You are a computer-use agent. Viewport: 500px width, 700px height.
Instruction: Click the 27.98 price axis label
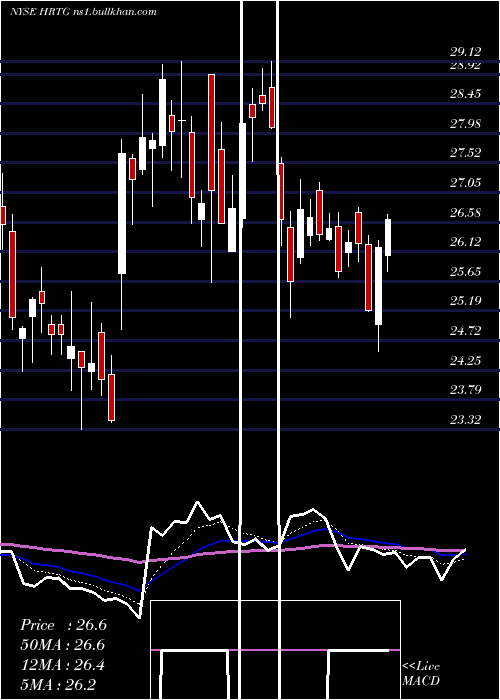(466, 124)
